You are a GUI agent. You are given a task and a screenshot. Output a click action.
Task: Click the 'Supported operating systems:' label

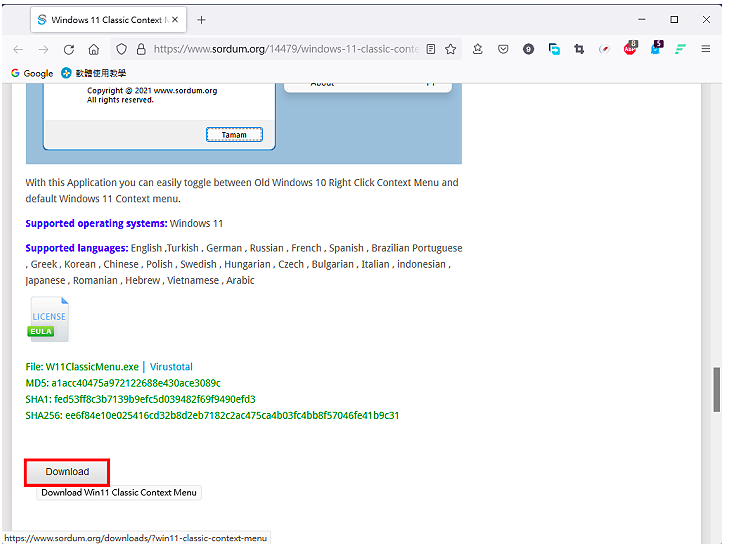pos(96,223)
